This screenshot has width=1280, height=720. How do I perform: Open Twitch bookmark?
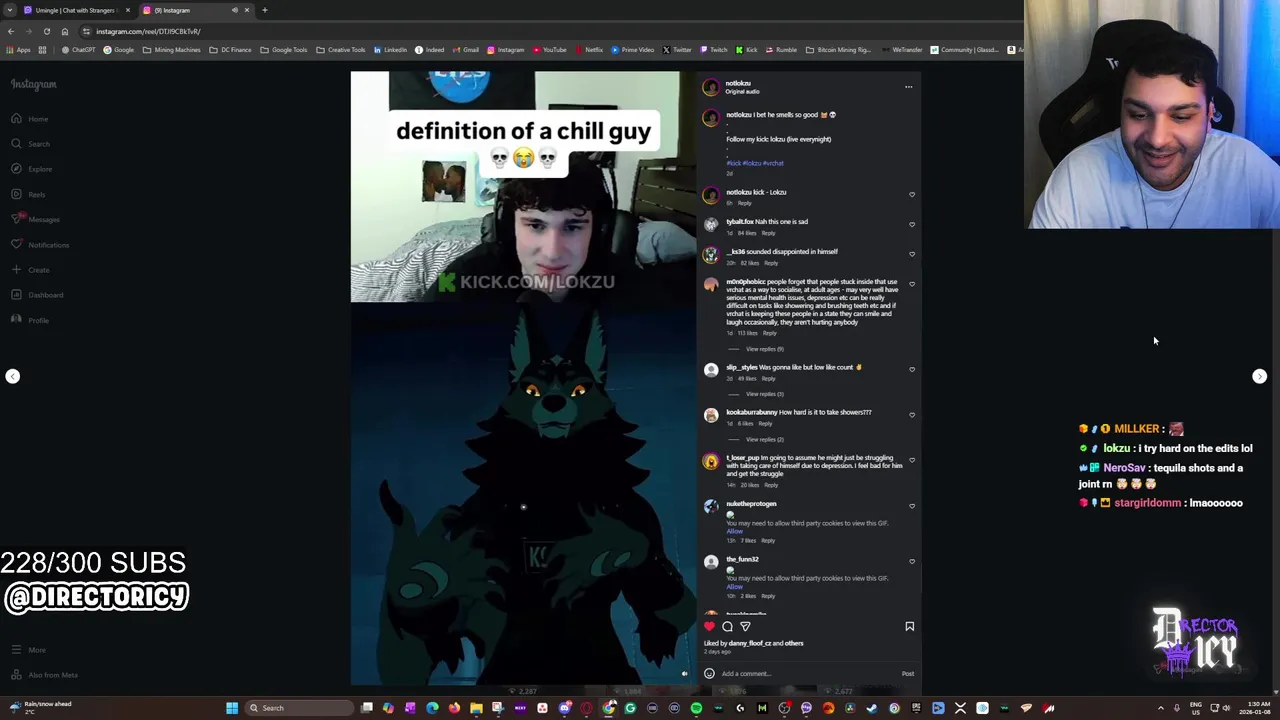pyautogui.click(x=713, y=50)
